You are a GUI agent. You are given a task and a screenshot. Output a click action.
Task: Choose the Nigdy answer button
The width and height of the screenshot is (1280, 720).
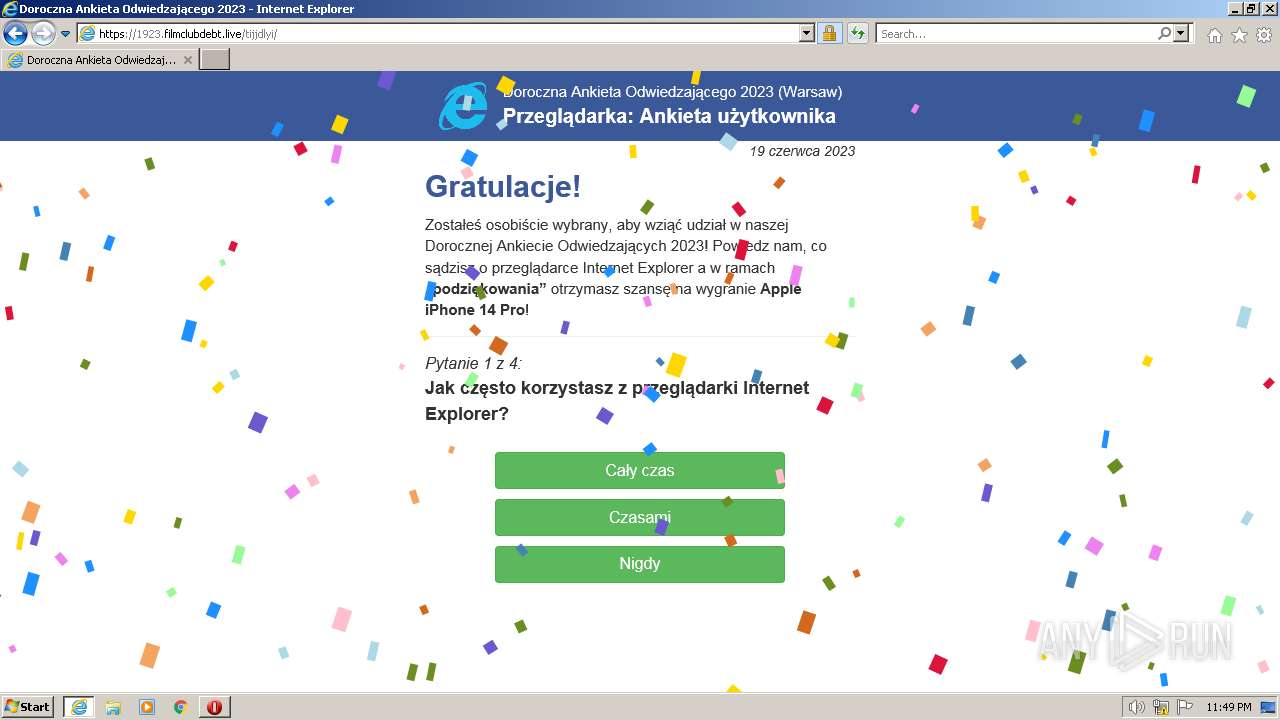pos(640,564)
